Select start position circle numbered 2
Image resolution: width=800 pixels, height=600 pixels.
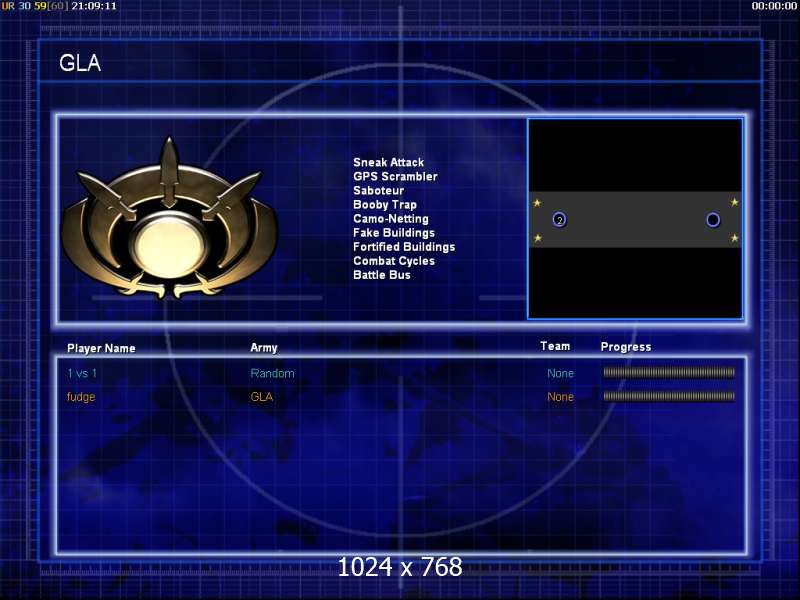[560, 220]
